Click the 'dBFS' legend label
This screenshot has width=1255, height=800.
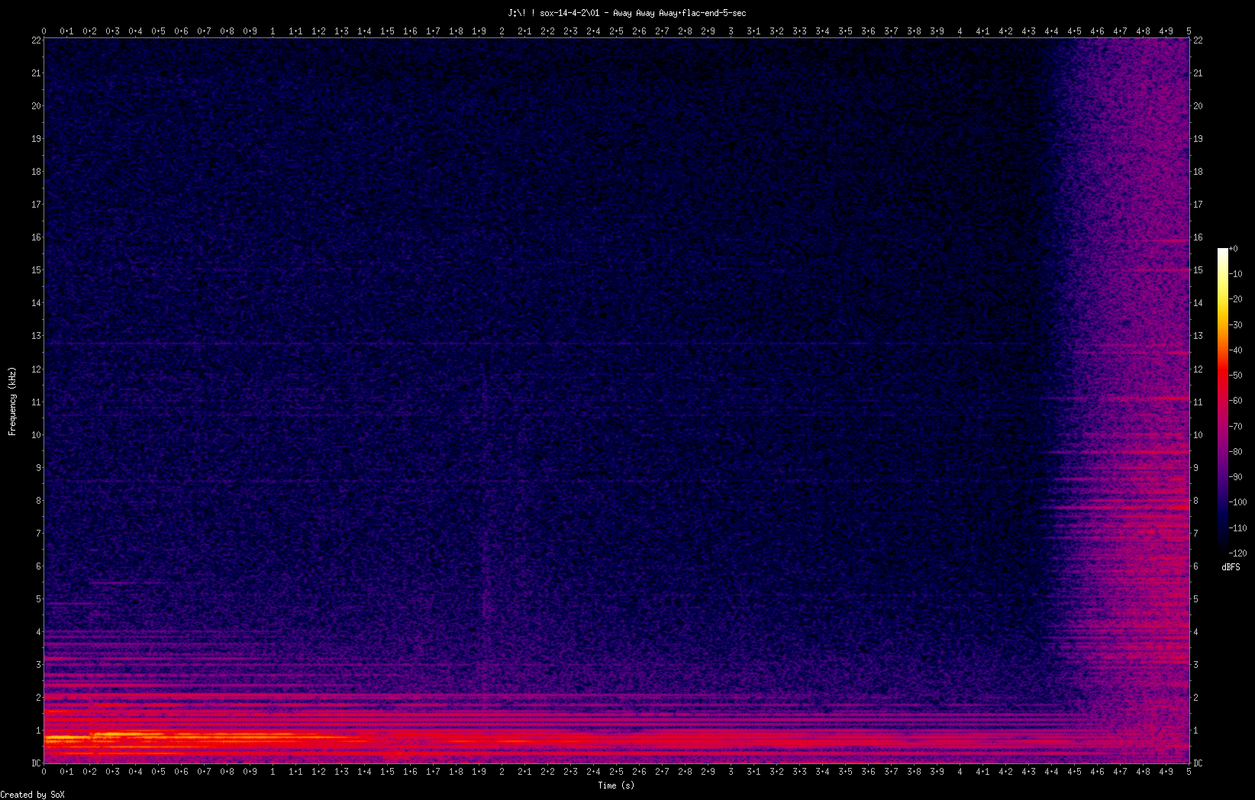[1231, 567]
